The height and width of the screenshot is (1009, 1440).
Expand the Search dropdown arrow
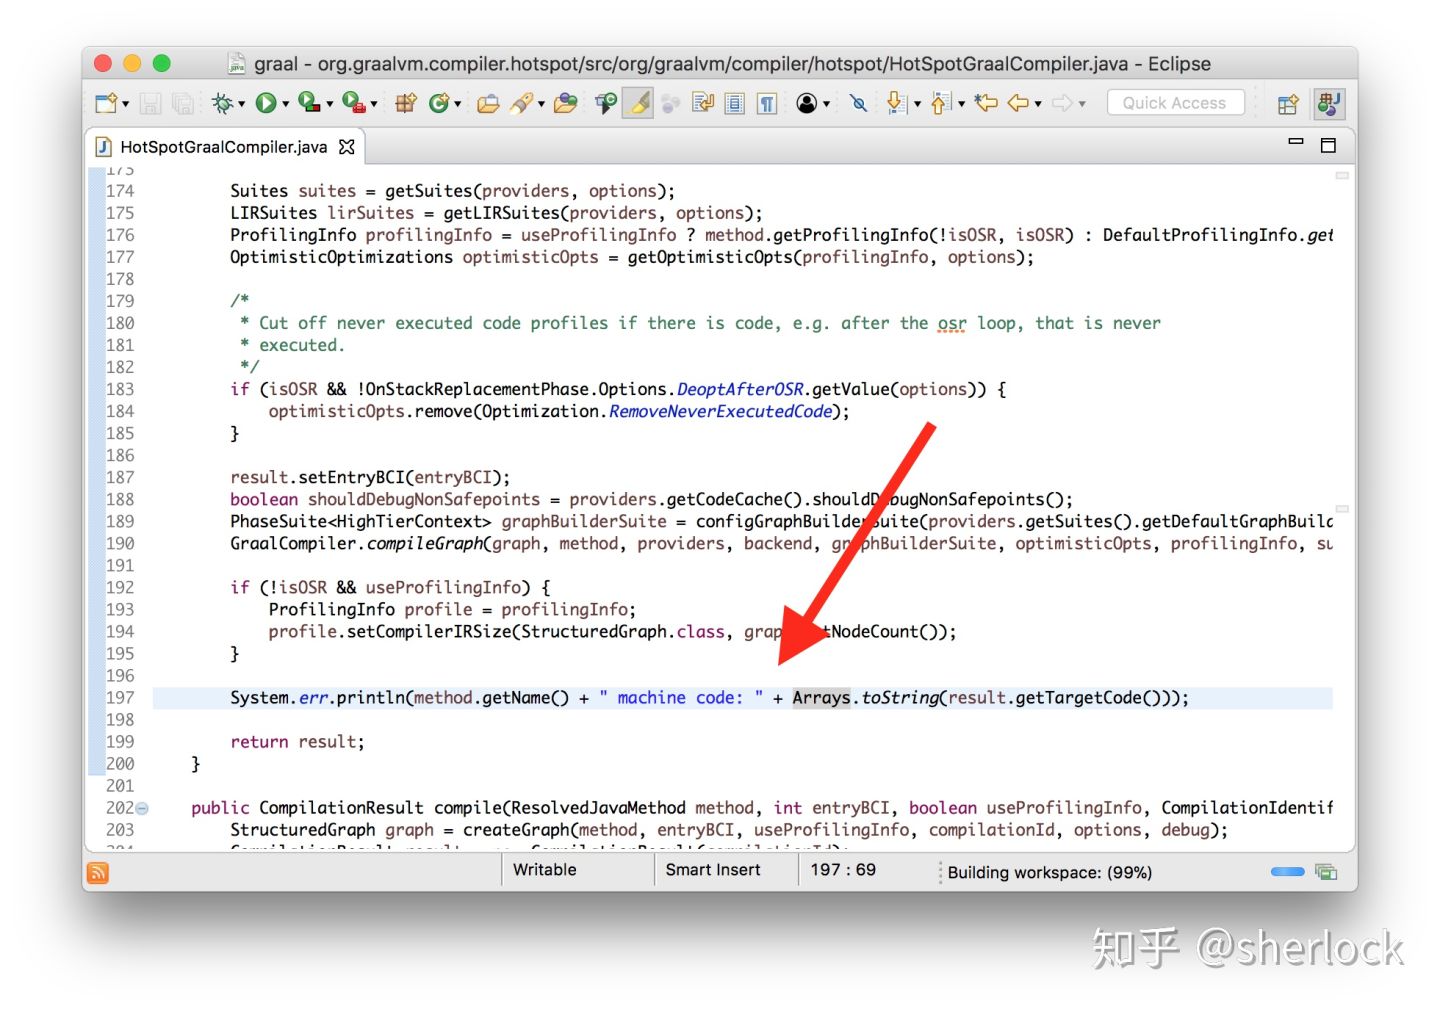[541, 104]
